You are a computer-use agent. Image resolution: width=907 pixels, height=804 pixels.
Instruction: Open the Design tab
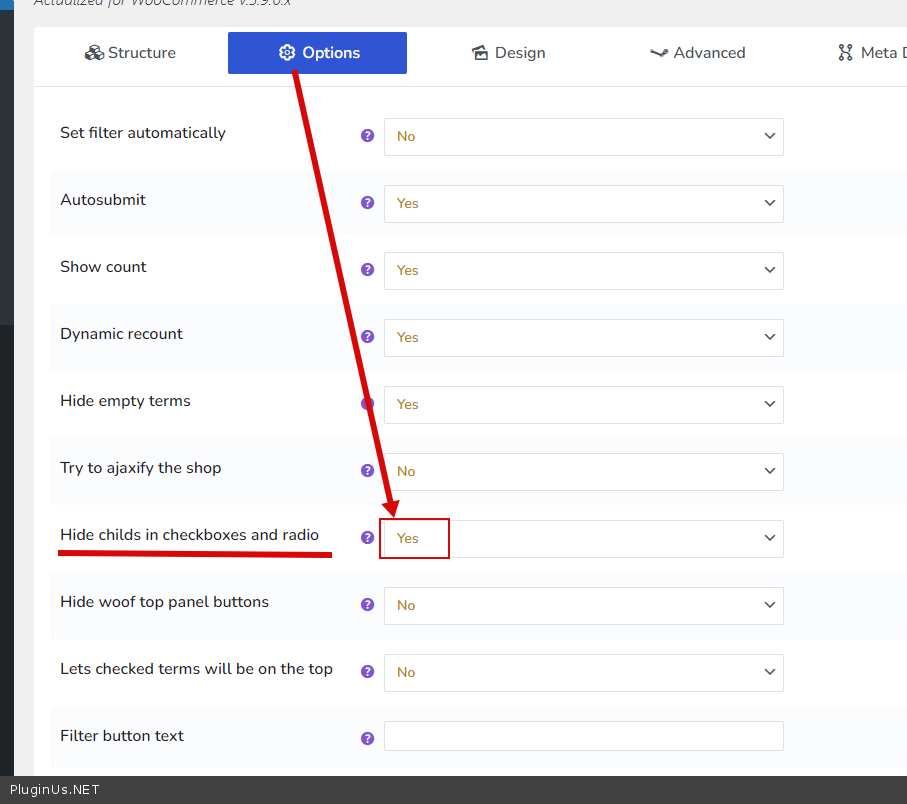click(x=508, y=53)
